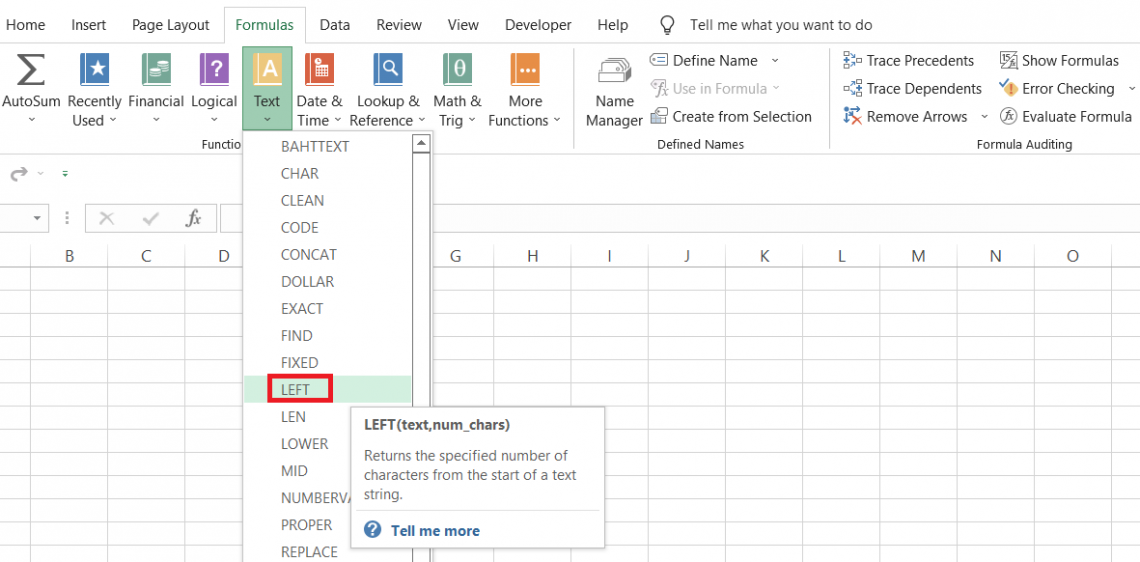The image size is (1140, 562).
Task: Select LEFT from the Text function list
Action: point(296,389)
